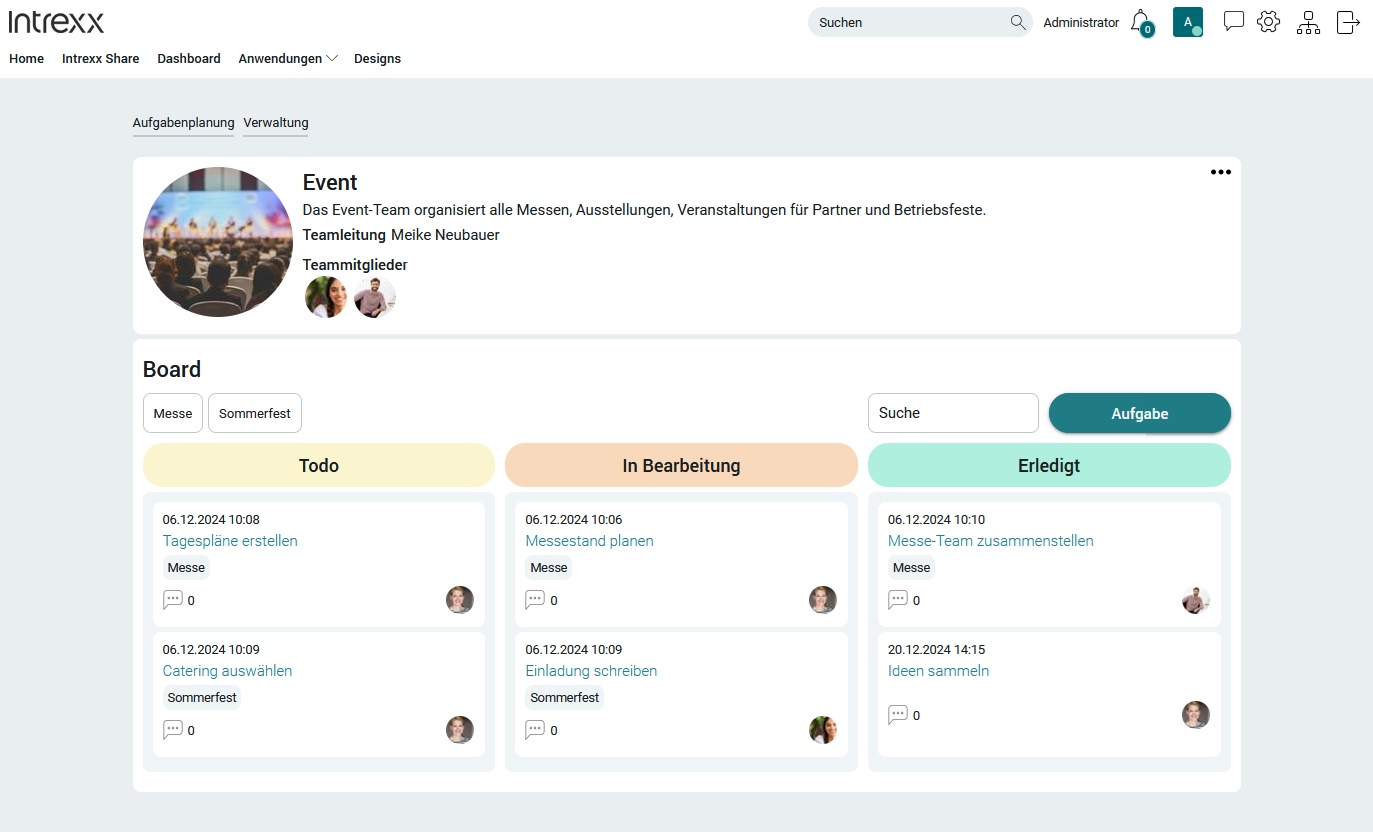This screenshot has height=832, width=1373.
Task: Click the Event team conference photo
Action: click(218, 242)
